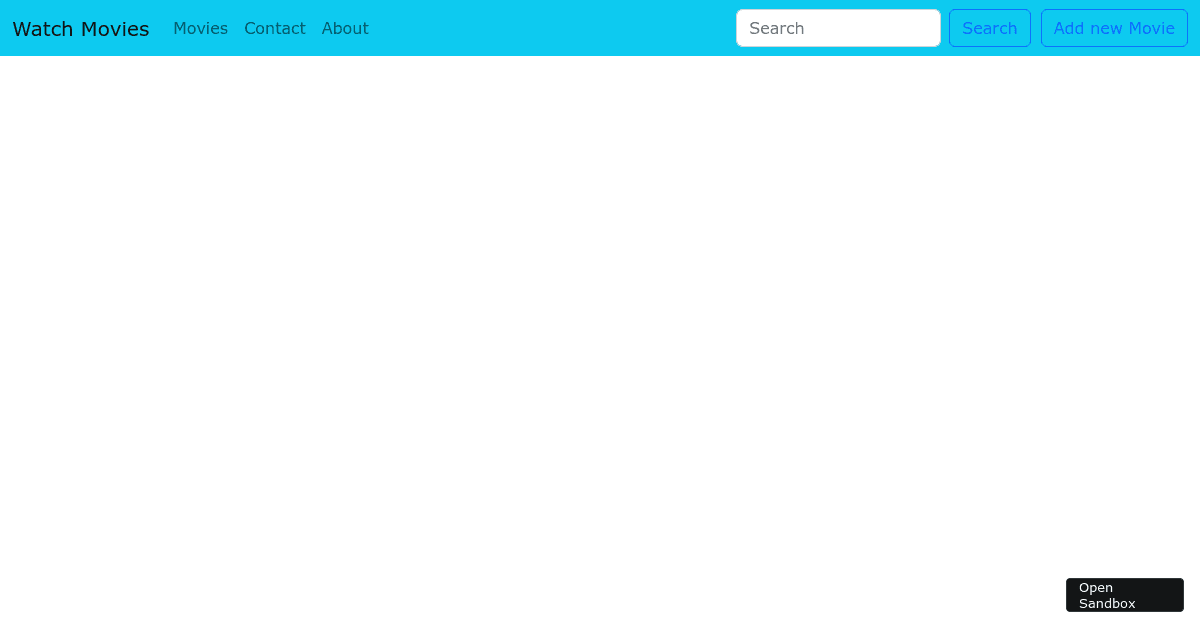This screenshot has height=630, width=1200.
Task: Submit a search with the Search button
Action: click(x=990, y=28)
